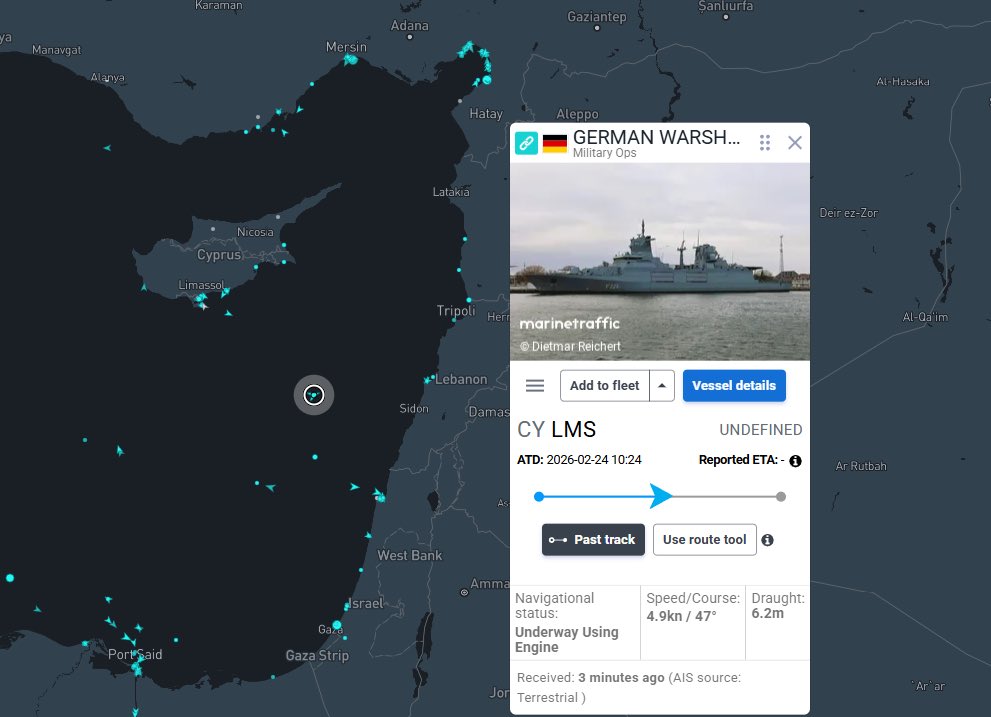Click the dotted drag handle icon
Screen dimensions: 991x717
pyautogui.click(x=764, y=142)
